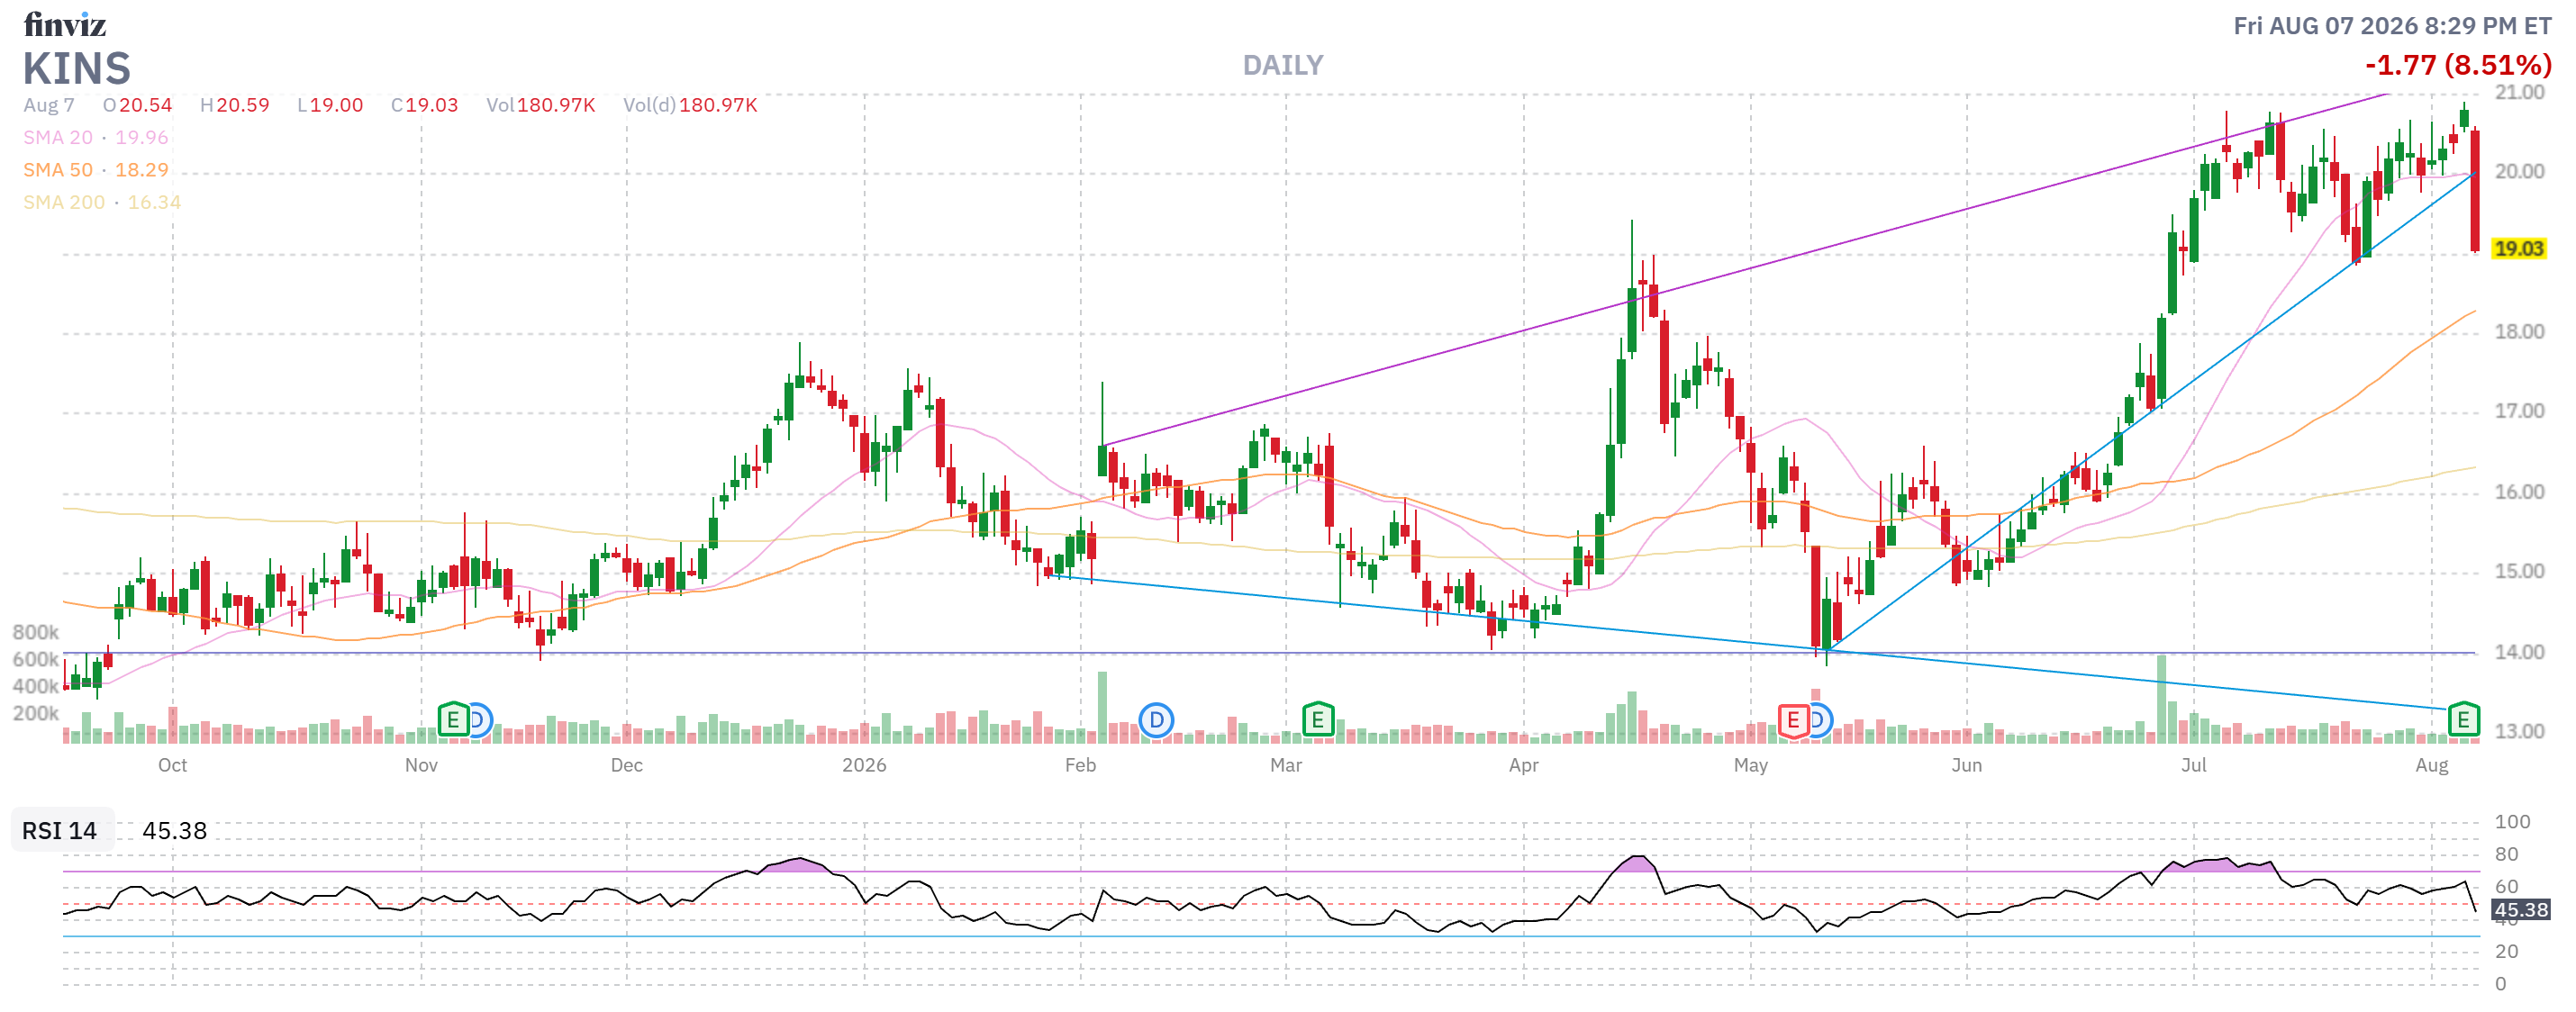The width and height of the screenshot is (2576, 1012).
Task: Select the green earnings marker in March
Action: [x=1317, y=719]
